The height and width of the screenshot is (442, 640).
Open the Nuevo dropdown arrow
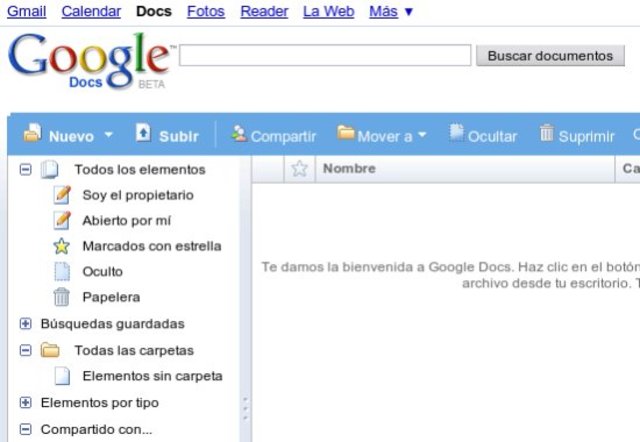pyautogui.click(x=108, y=135)
